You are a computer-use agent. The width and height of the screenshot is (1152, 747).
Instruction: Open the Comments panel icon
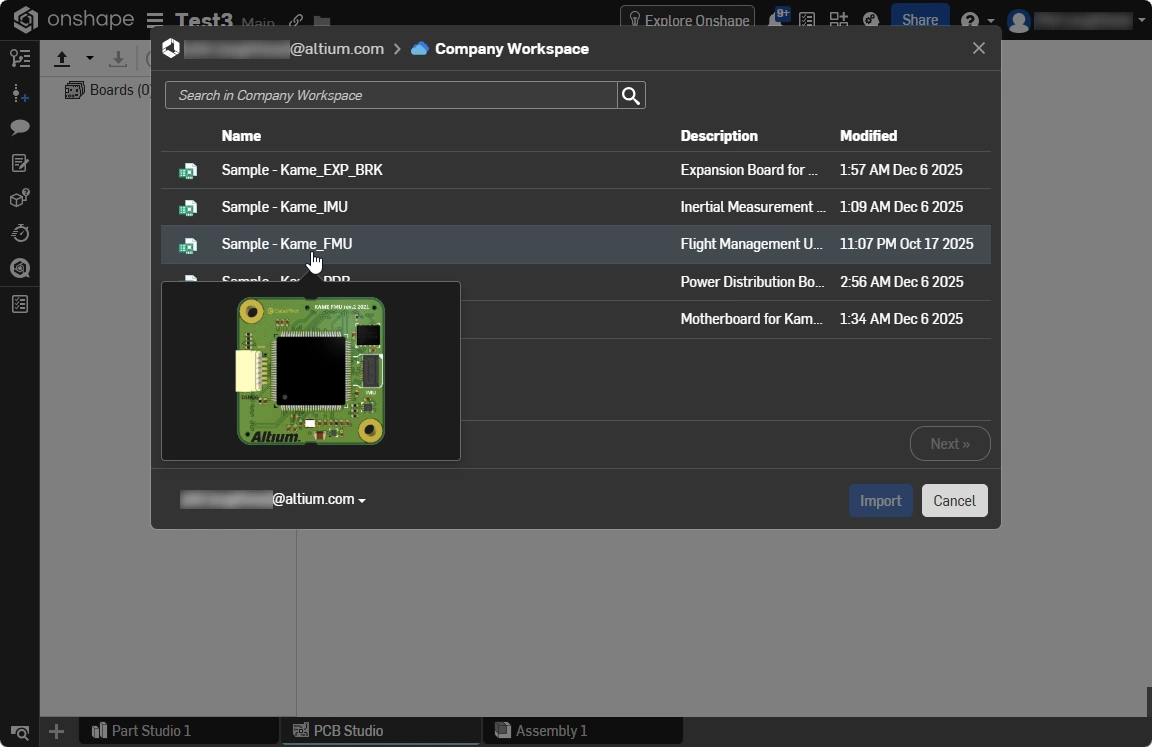[20, 127]
